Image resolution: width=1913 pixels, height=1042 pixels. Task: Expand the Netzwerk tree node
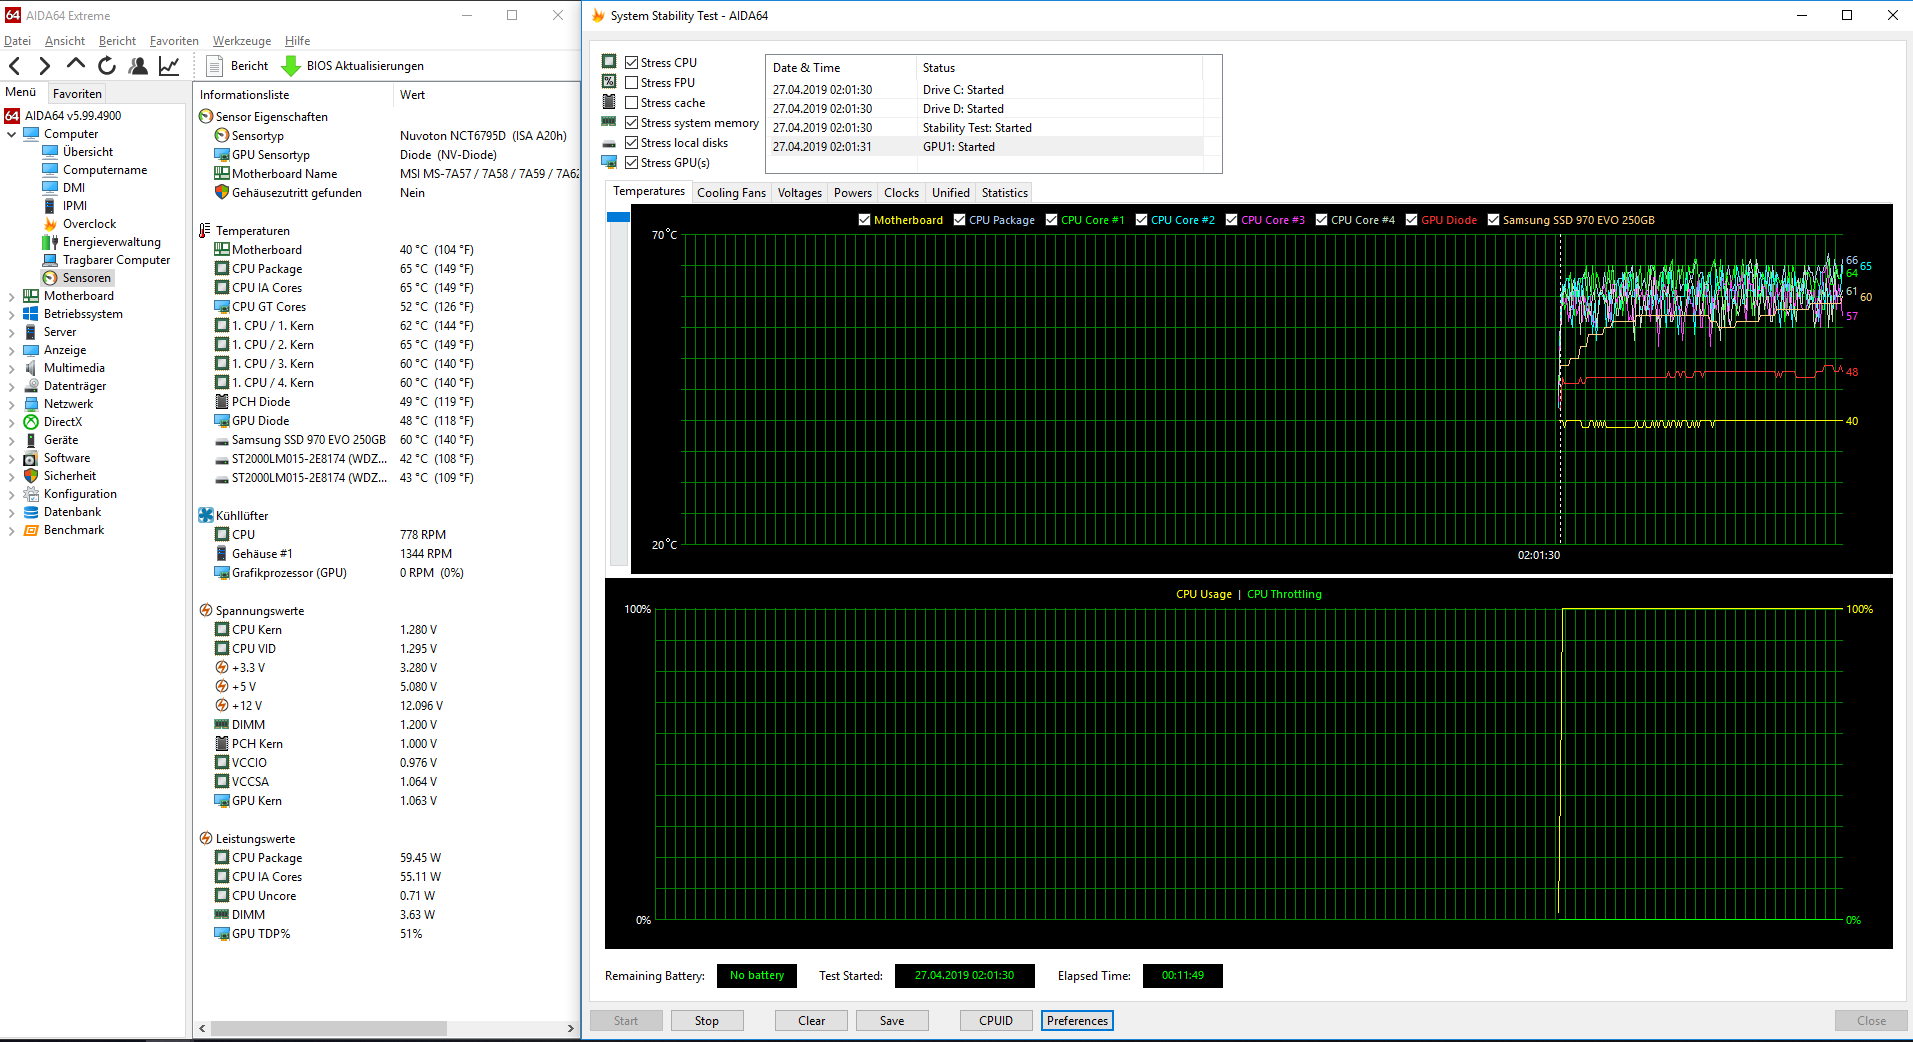coord(11,404)
